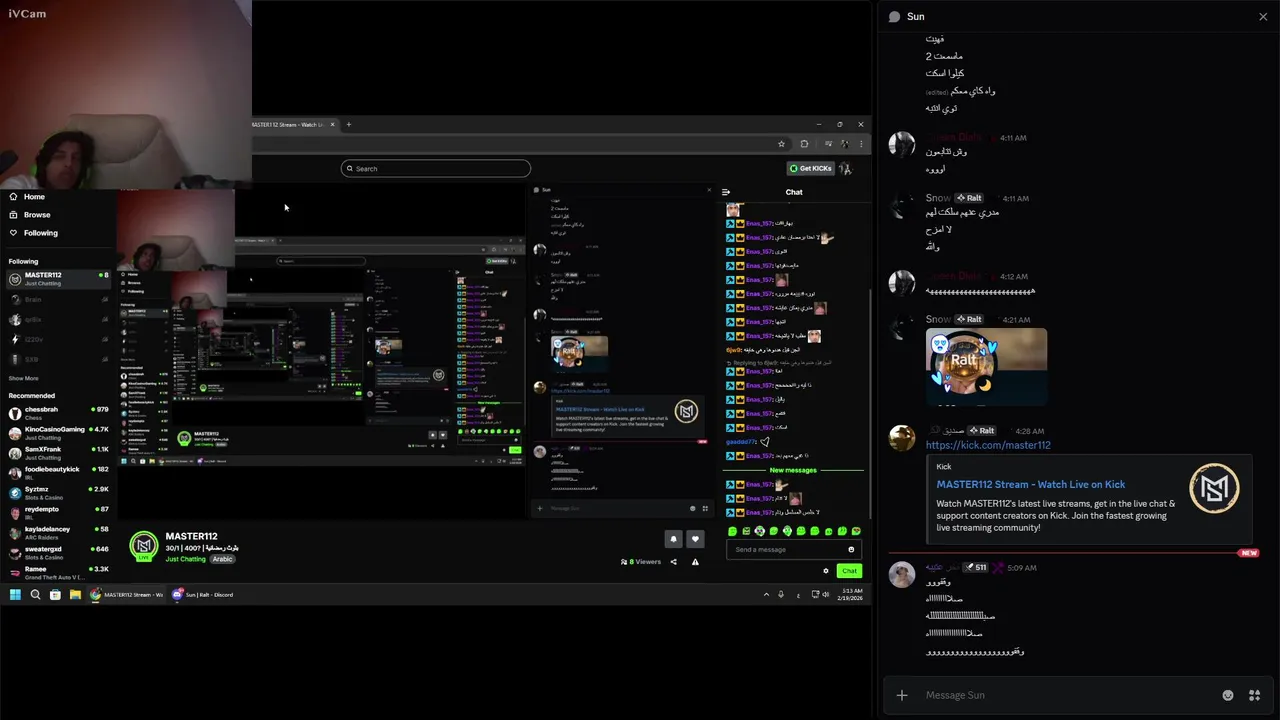
Task: Open sweatergxd recommended channel
Action: [x=58, y=552]
